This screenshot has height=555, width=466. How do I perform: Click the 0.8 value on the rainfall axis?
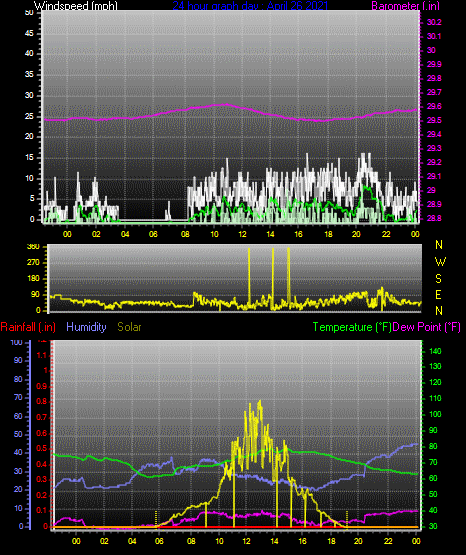click(x=42, y=402)
